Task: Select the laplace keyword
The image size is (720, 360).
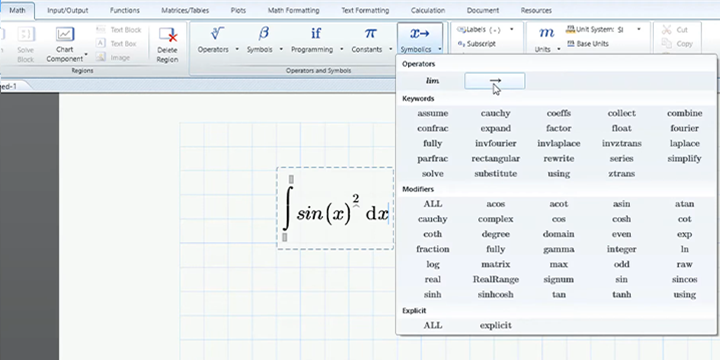Action: click(684, 143)
